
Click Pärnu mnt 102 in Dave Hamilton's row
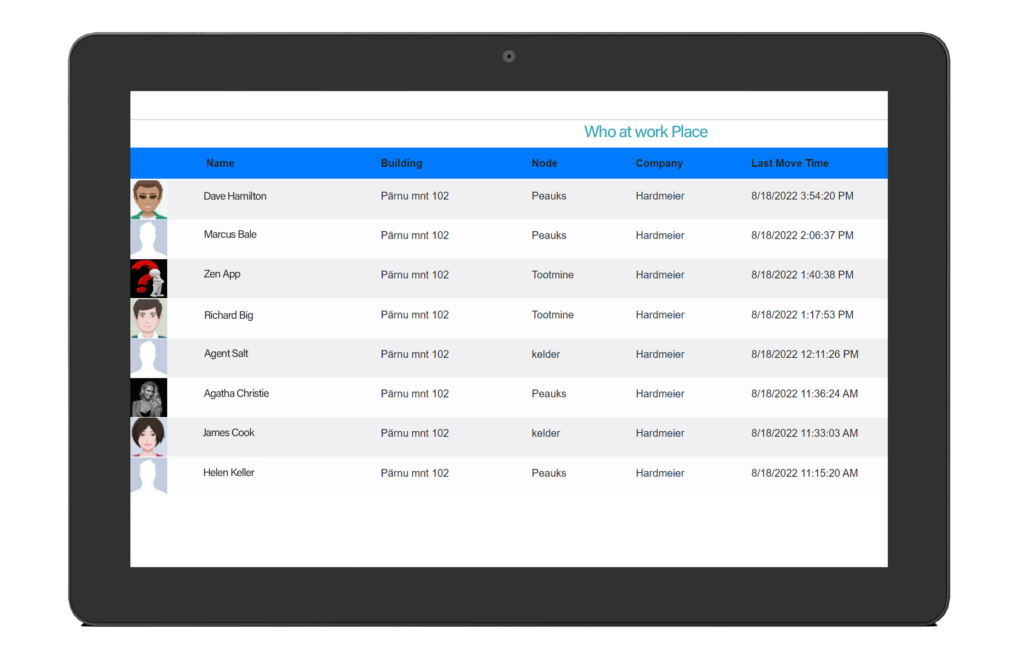[415, 196]
